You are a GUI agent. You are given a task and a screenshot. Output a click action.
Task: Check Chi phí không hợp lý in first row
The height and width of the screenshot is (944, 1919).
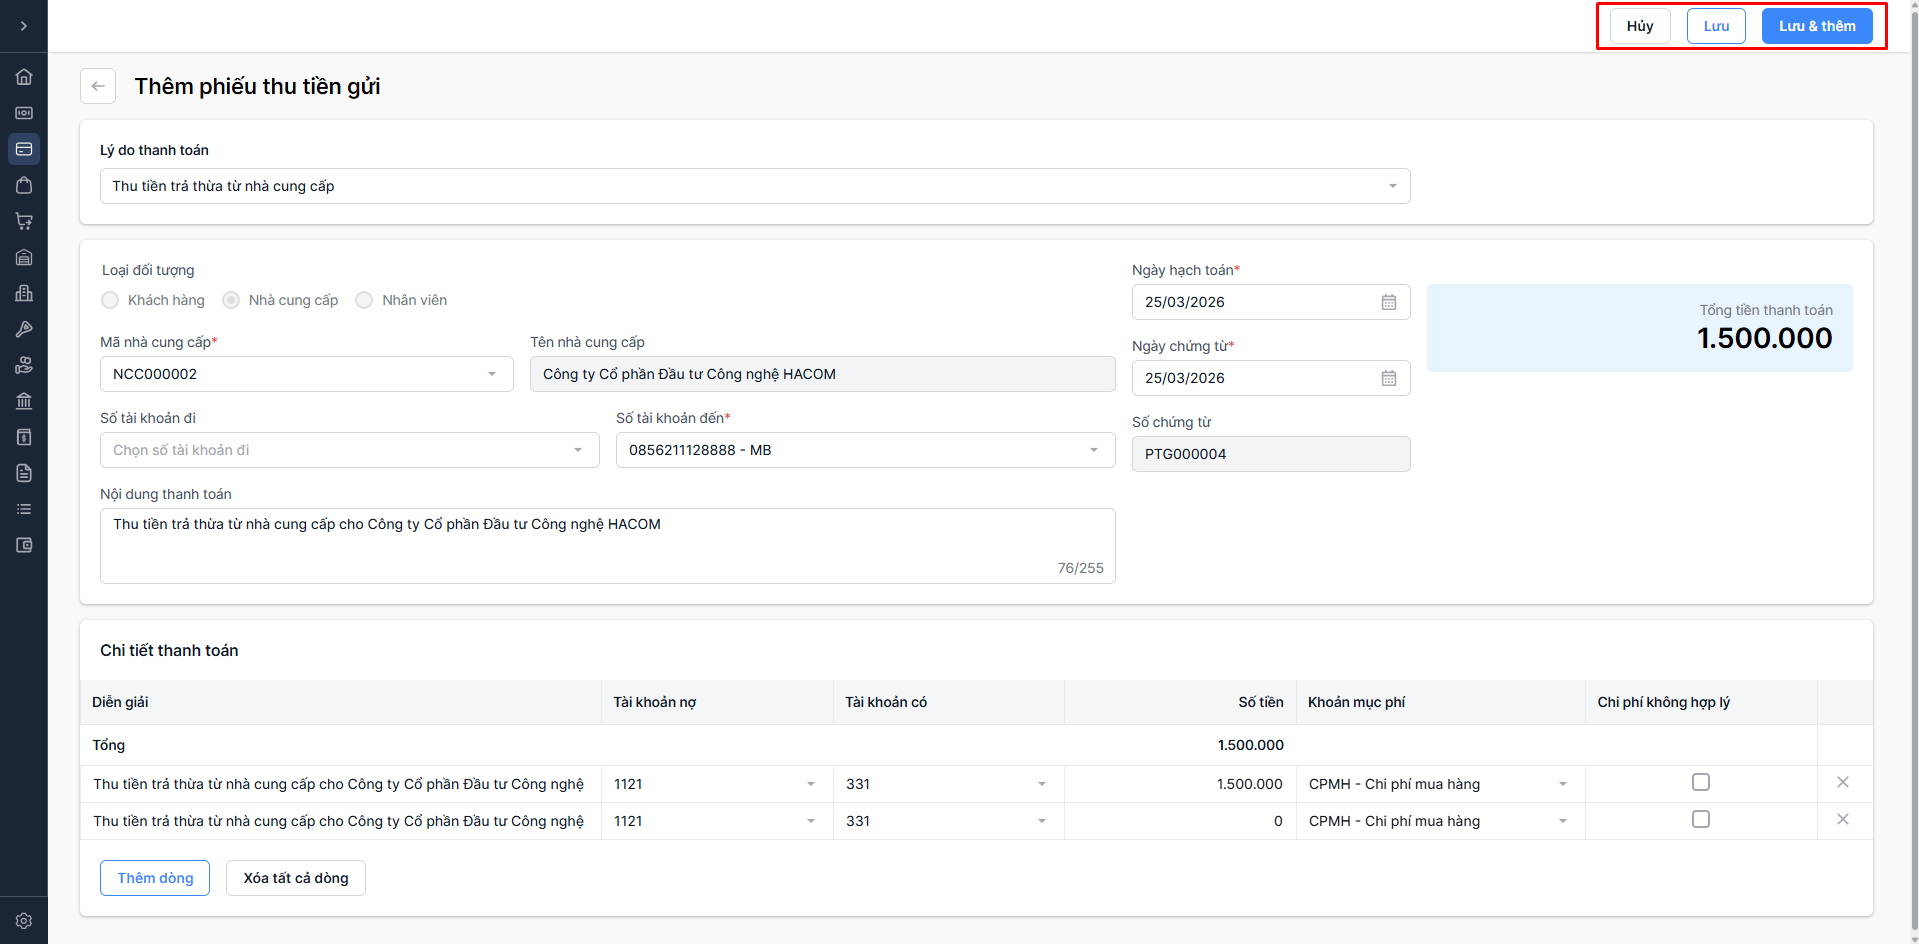[x=1700, y=782]
